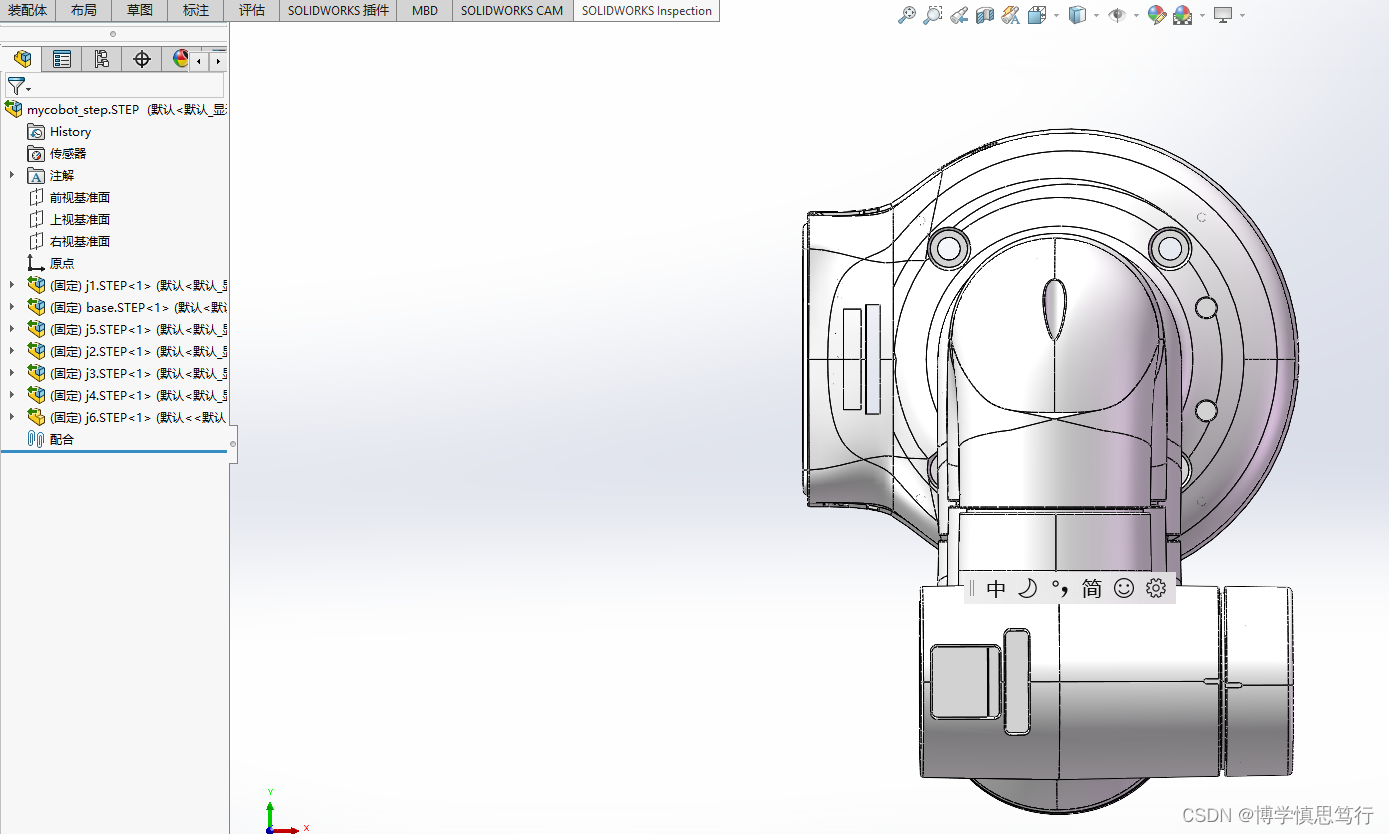The width and height of the screenshot is (1389, 834).
Task: Click the Apply Scene icon
Action: (x=1183, y=15)
